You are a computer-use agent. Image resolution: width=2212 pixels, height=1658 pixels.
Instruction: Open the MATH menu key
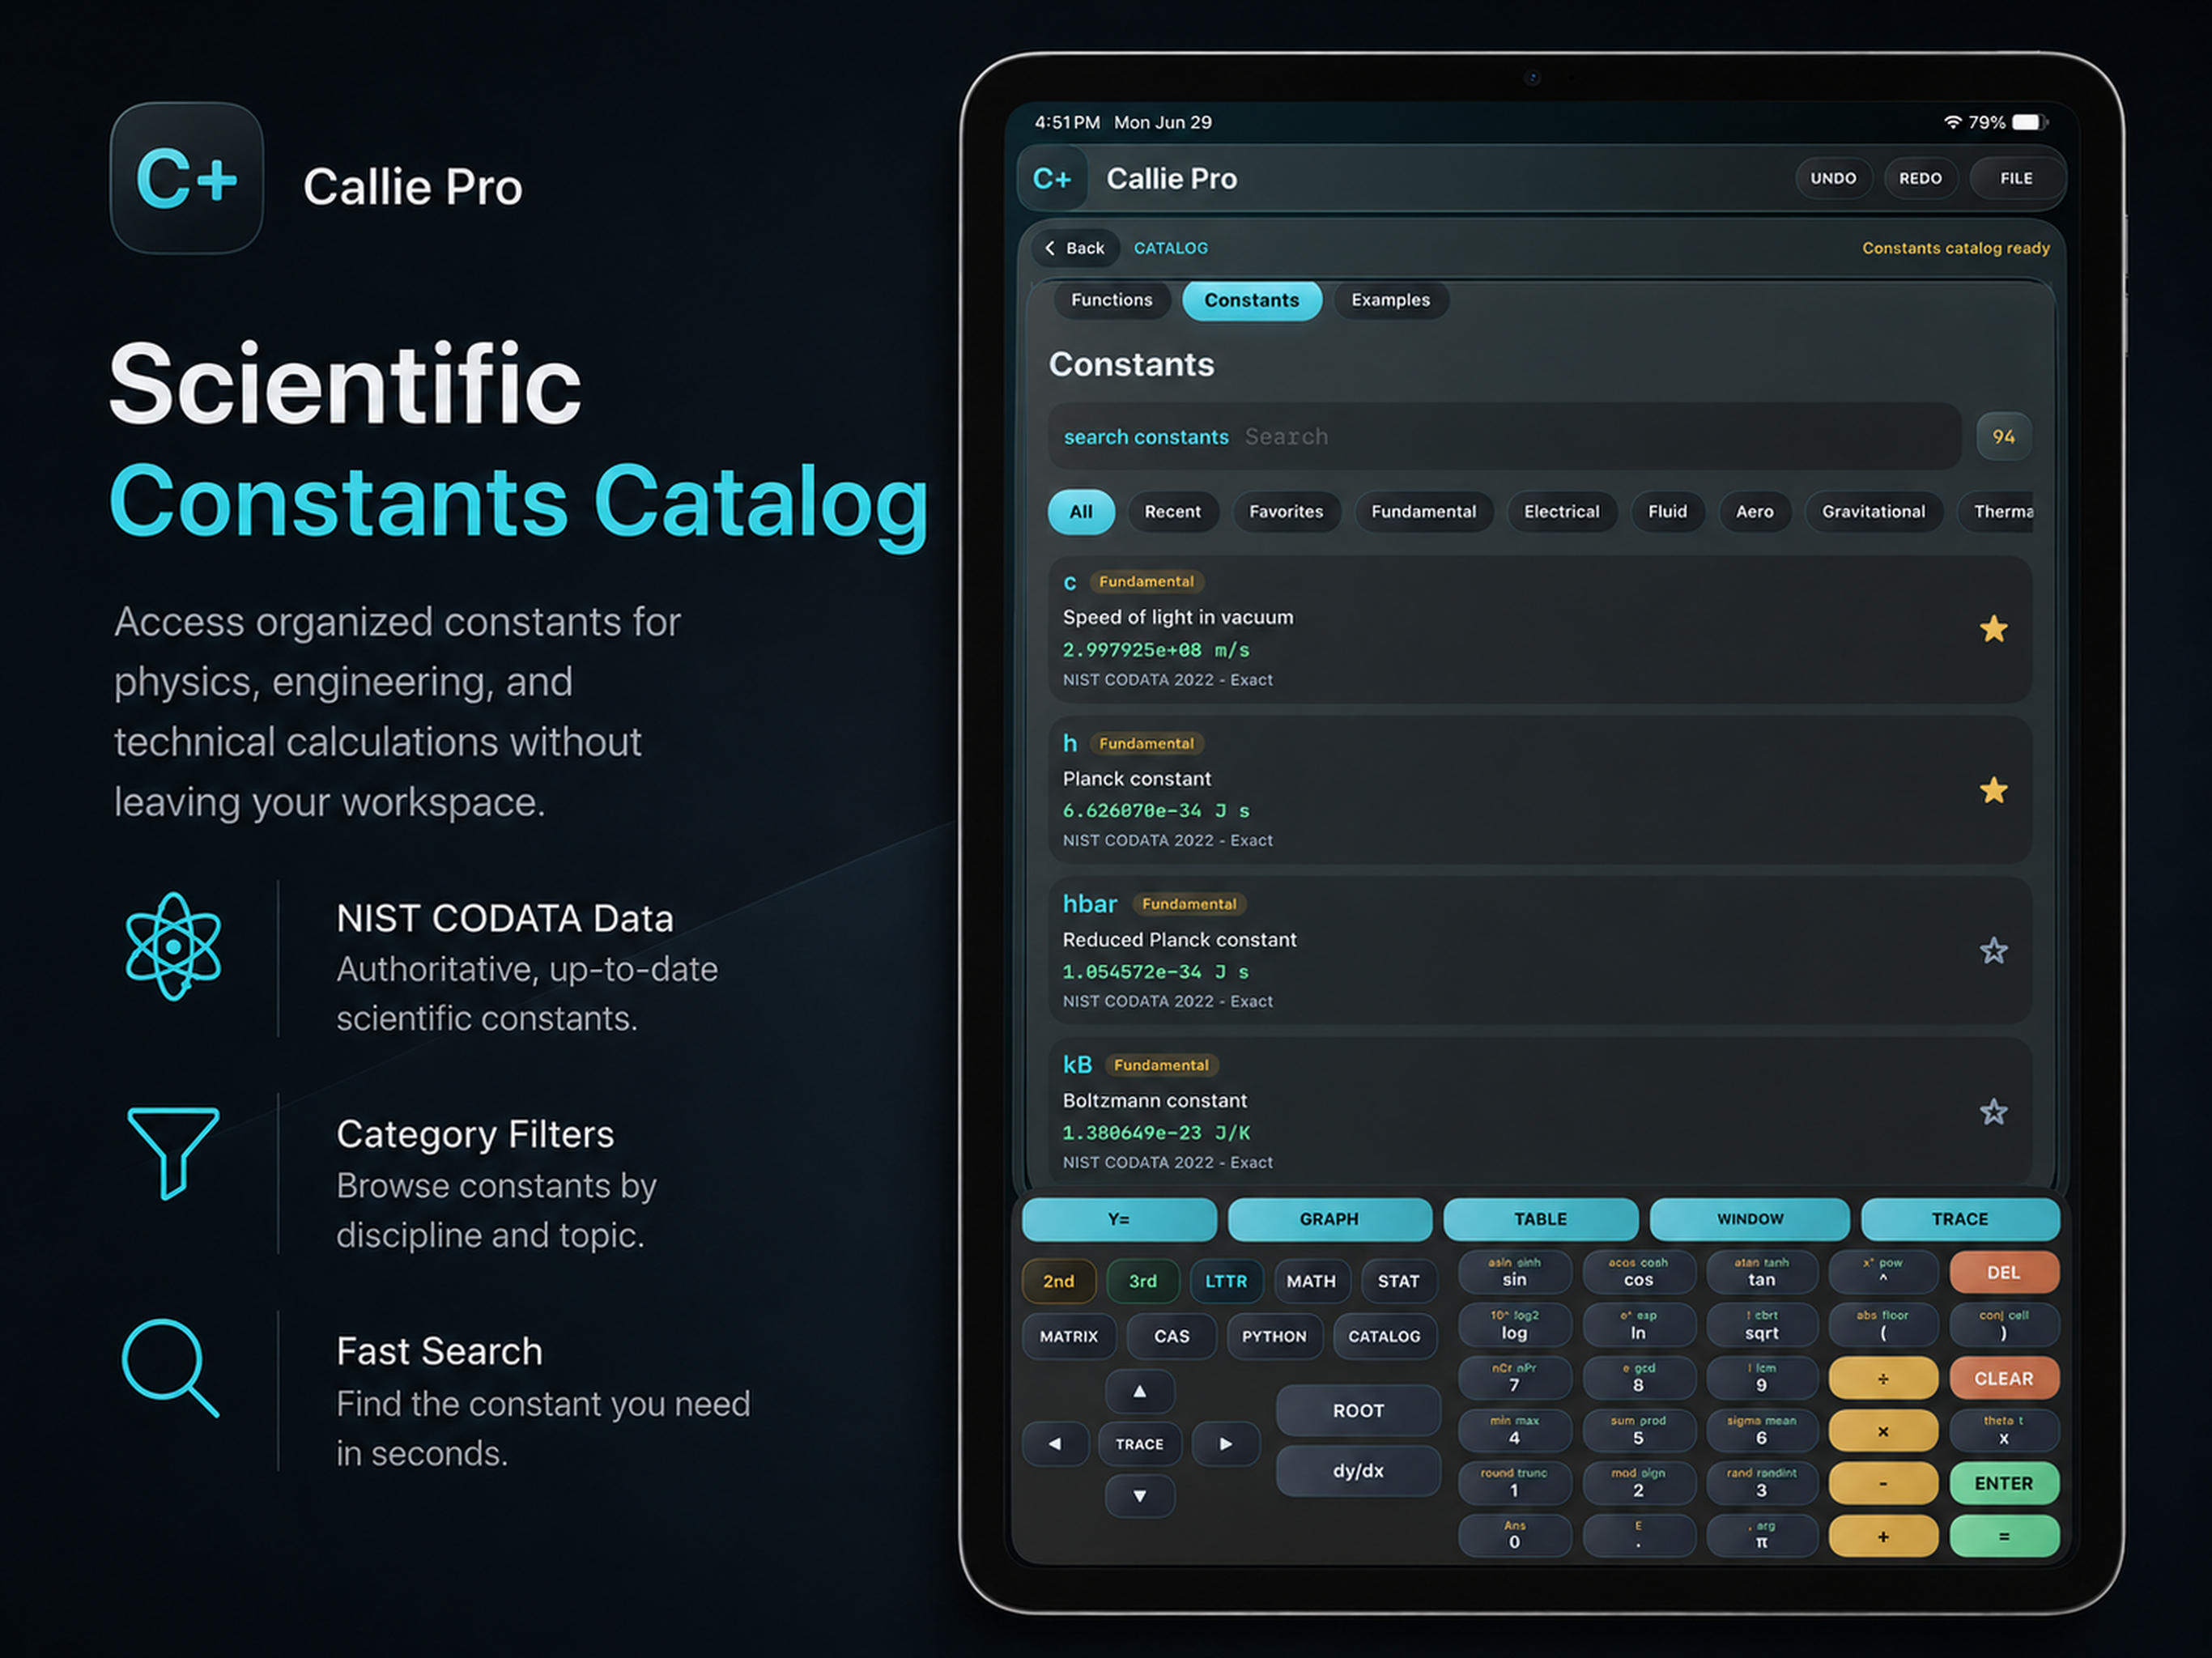[1311, 1281]
